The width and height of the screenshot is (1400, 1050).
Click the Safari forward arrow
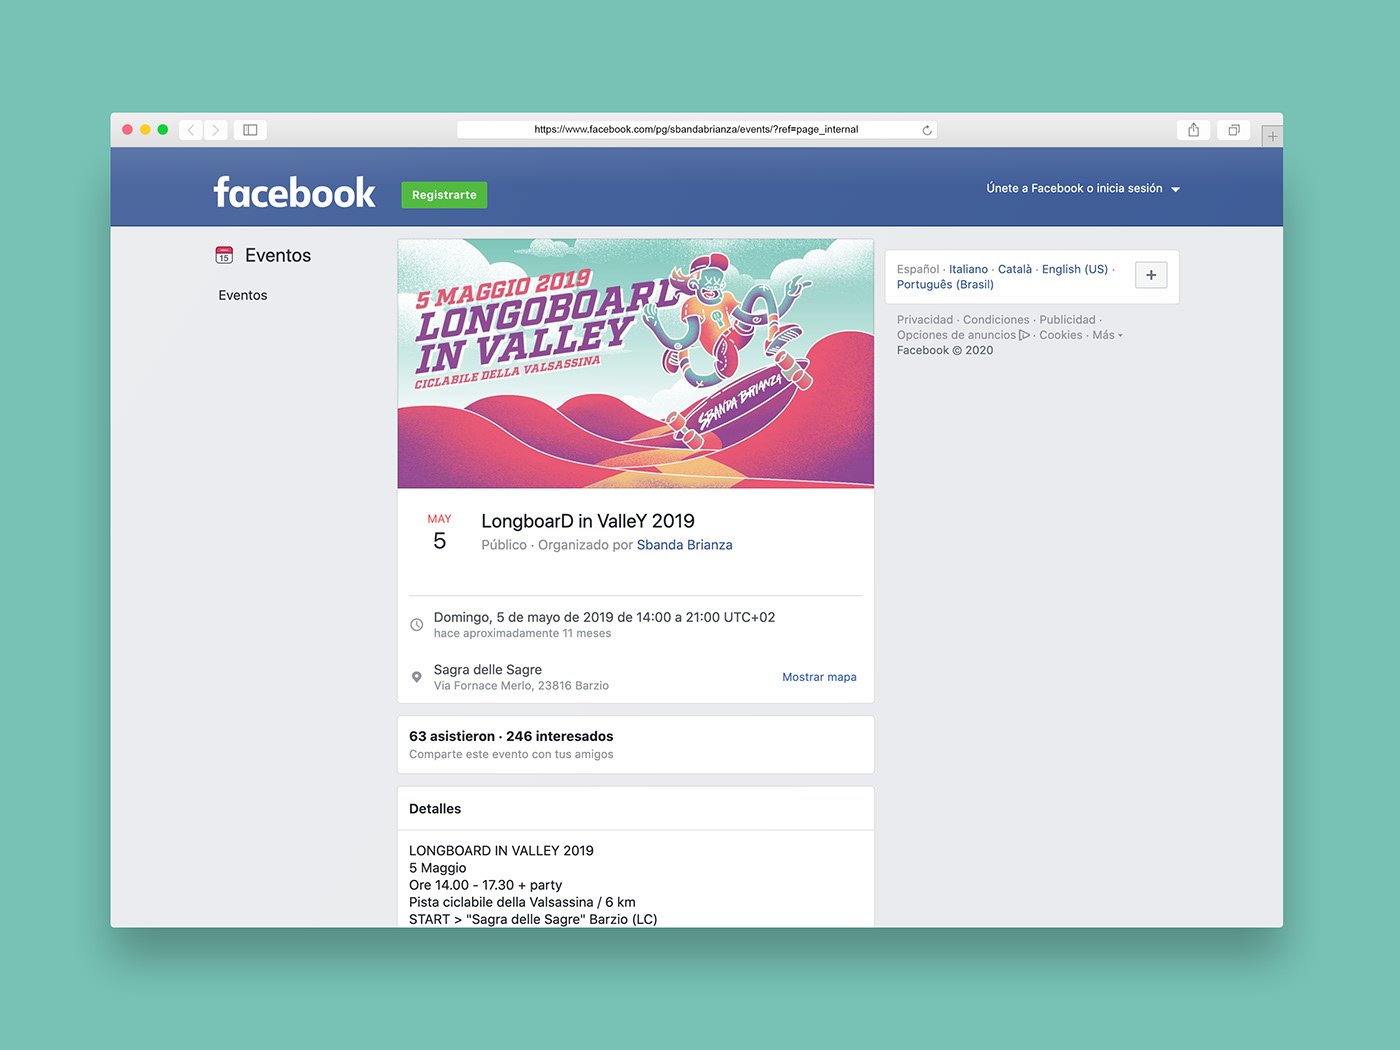coord(216,130)
